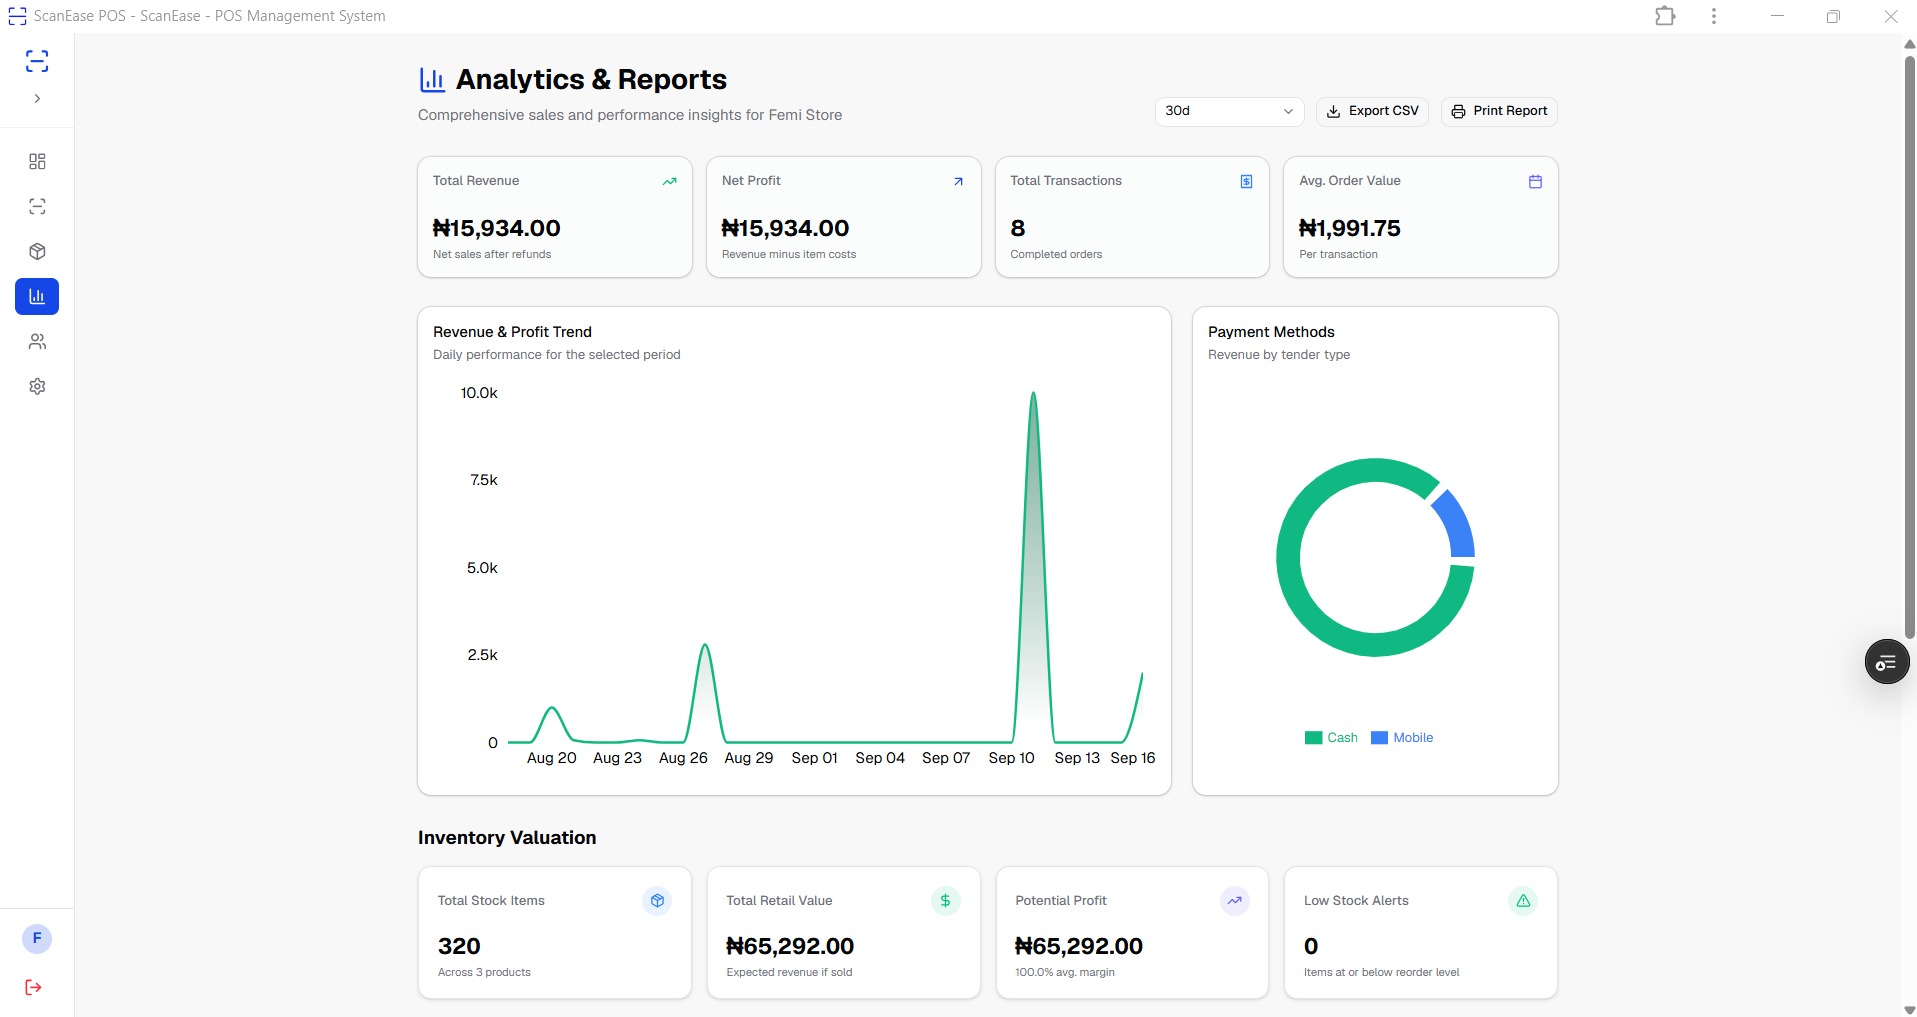Click the ScanEase logo icon in sidebar
1917x1017 pixels.
(37, 61)
